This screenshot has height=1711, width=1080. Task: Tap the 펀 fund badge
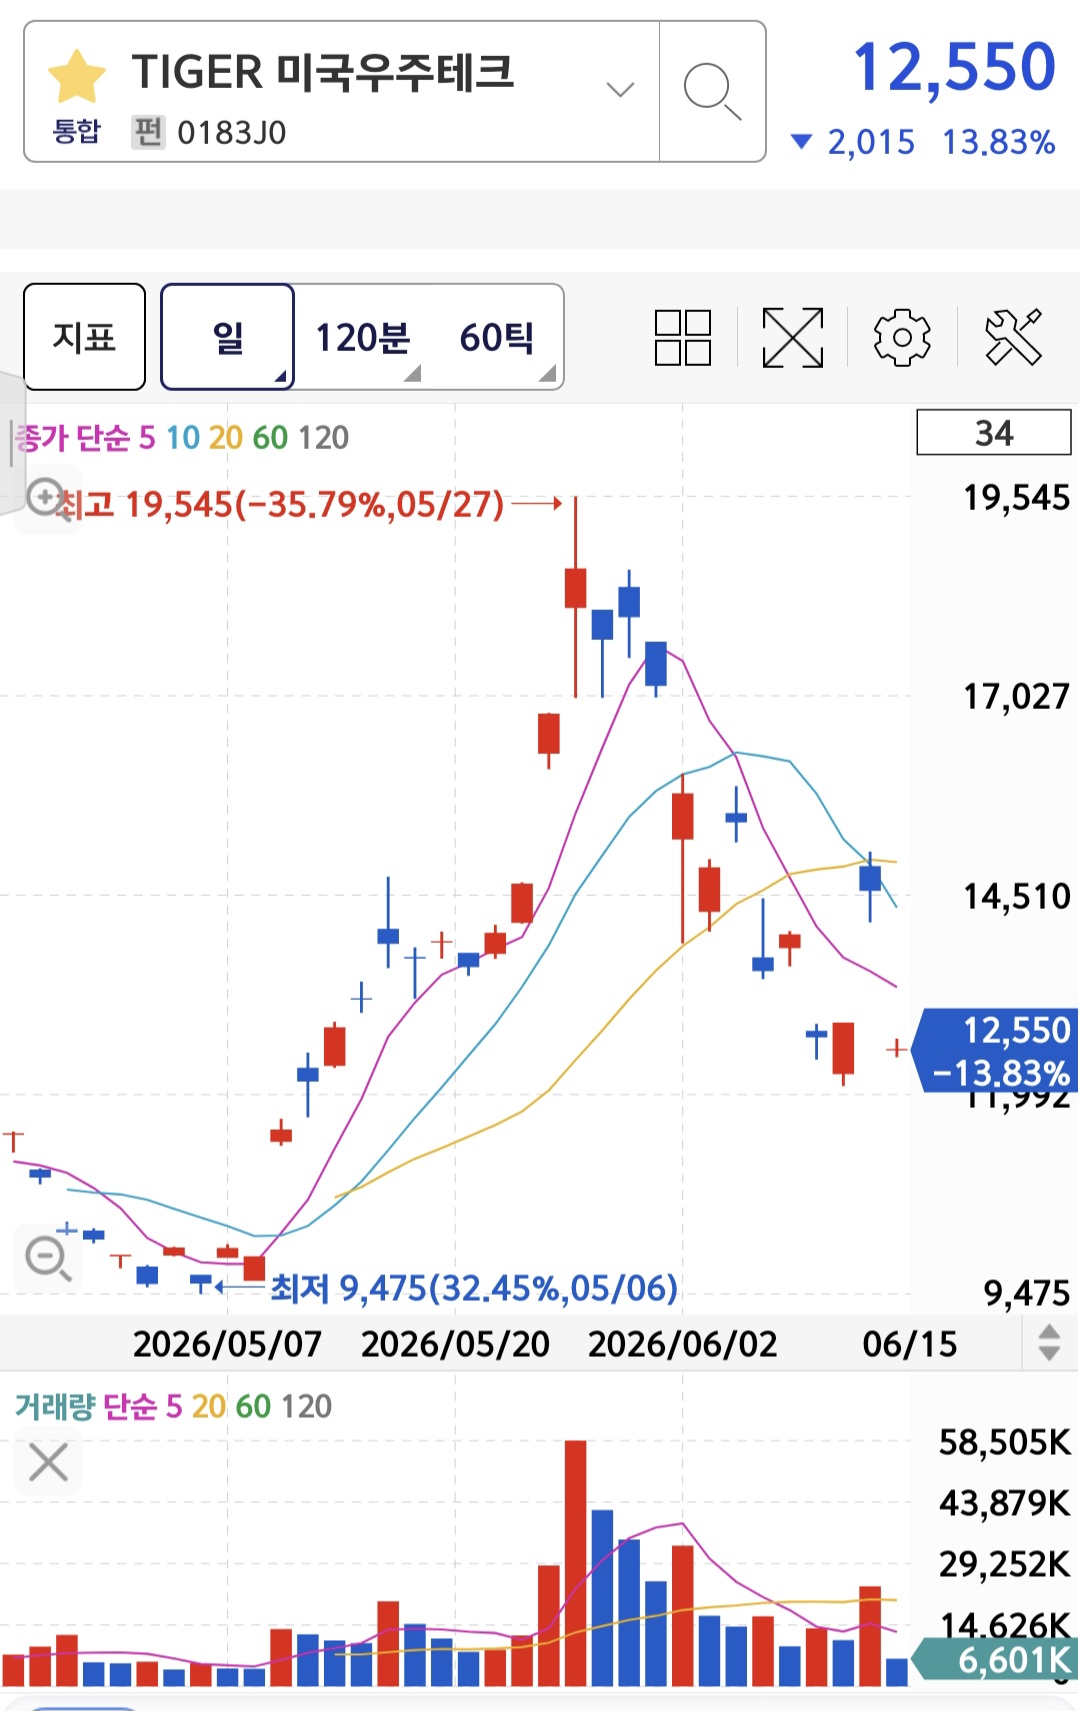coord(148,132)
